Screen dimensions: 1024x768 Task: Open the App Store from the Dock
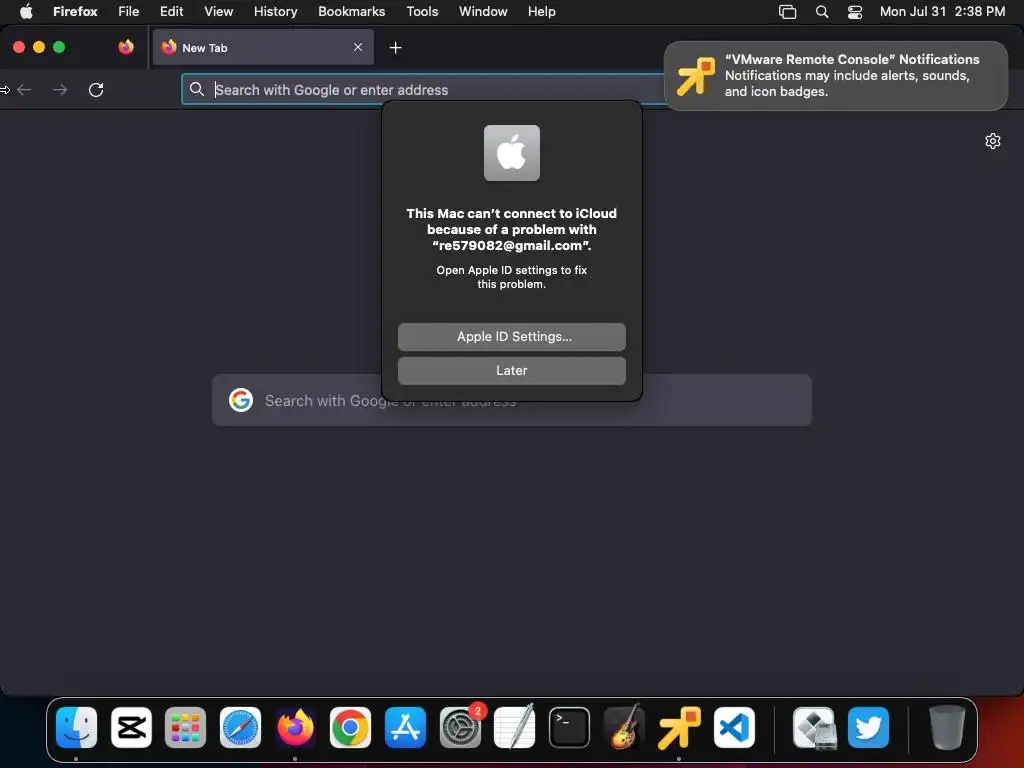click(405, 727)
